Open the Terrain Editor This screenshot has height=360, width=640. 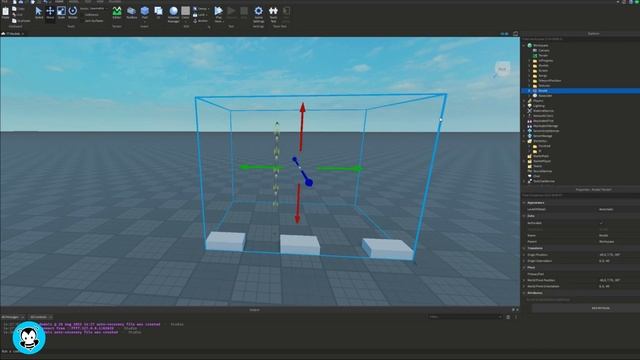pyautogui.click(x=117, y=12)
